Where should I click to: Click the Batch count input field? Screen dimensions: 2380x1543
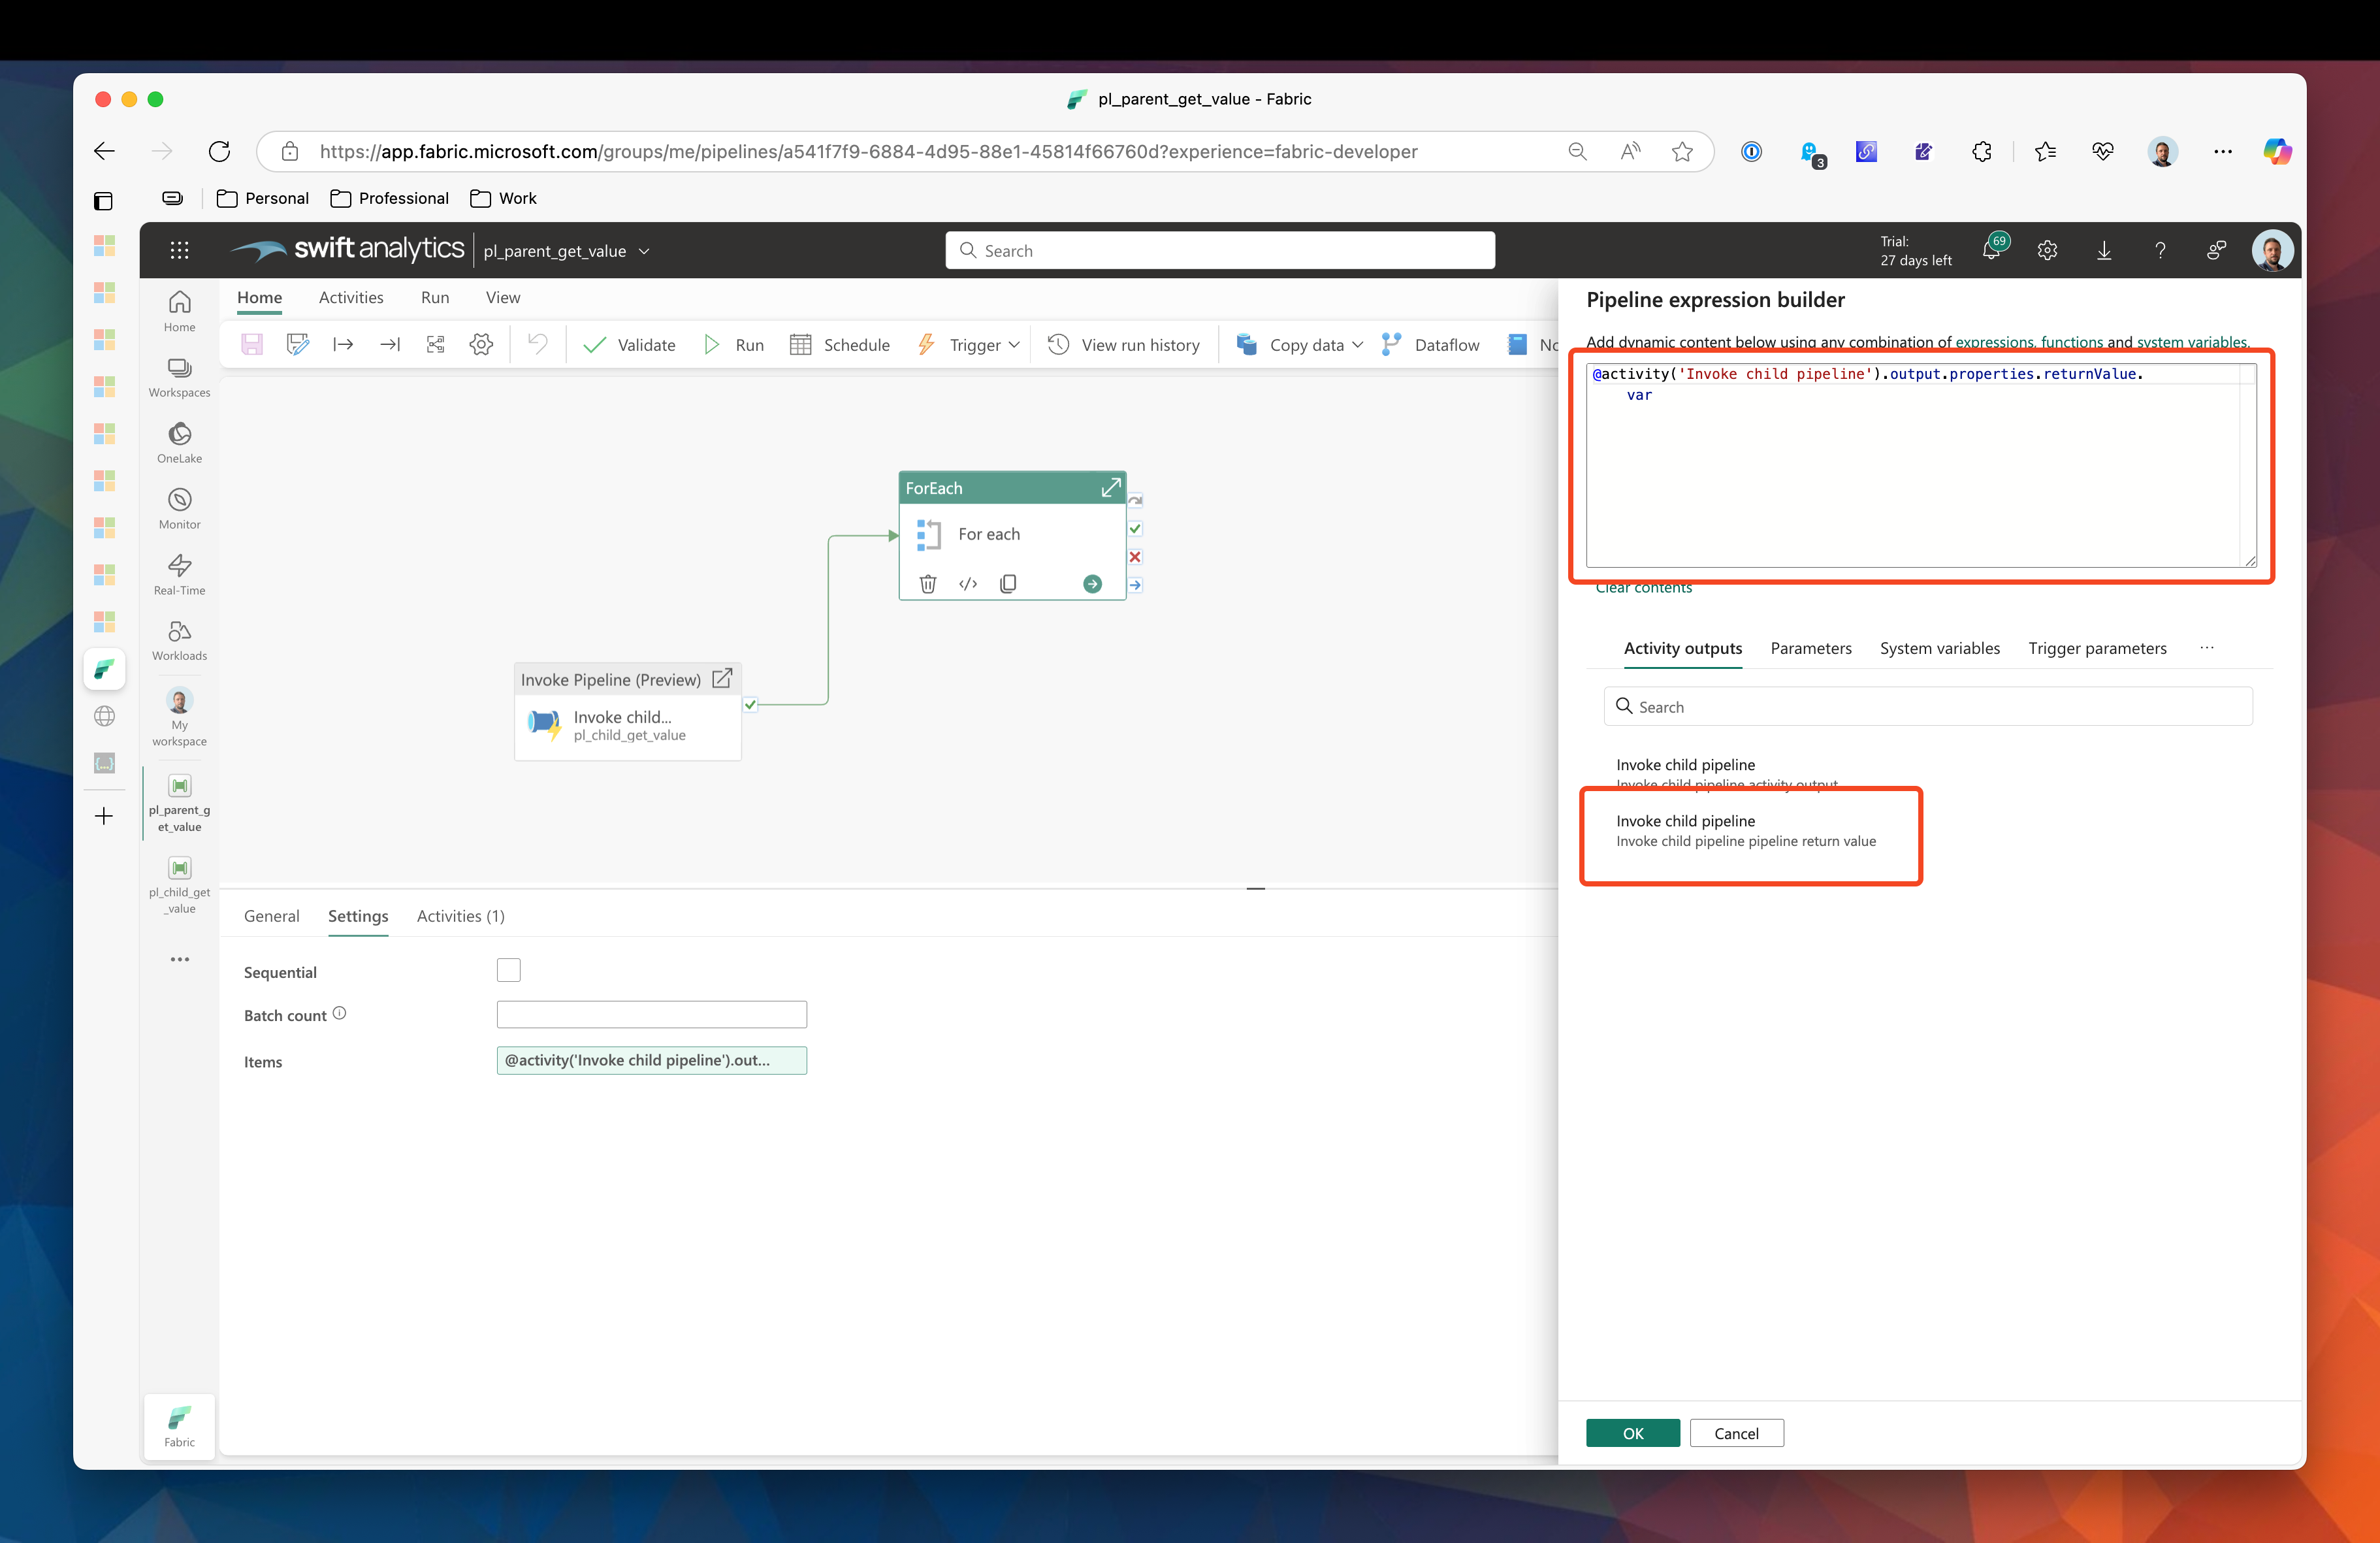[651, 1014]
